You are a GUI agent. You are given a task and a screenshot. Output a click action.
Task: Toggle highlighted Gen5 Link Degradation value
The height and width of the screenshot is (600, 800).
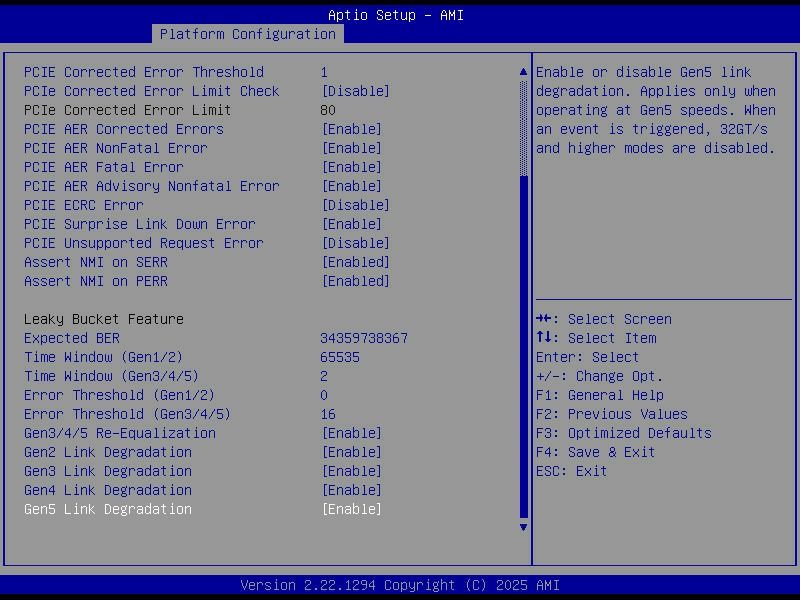pos(352,509)
